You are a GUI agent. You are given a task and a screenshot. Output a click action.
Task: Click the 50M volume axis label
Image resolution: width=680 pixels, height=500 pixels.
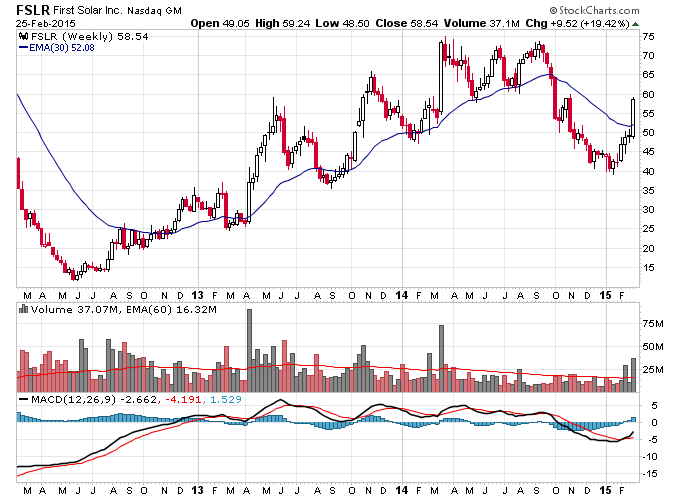pos(653,346)
